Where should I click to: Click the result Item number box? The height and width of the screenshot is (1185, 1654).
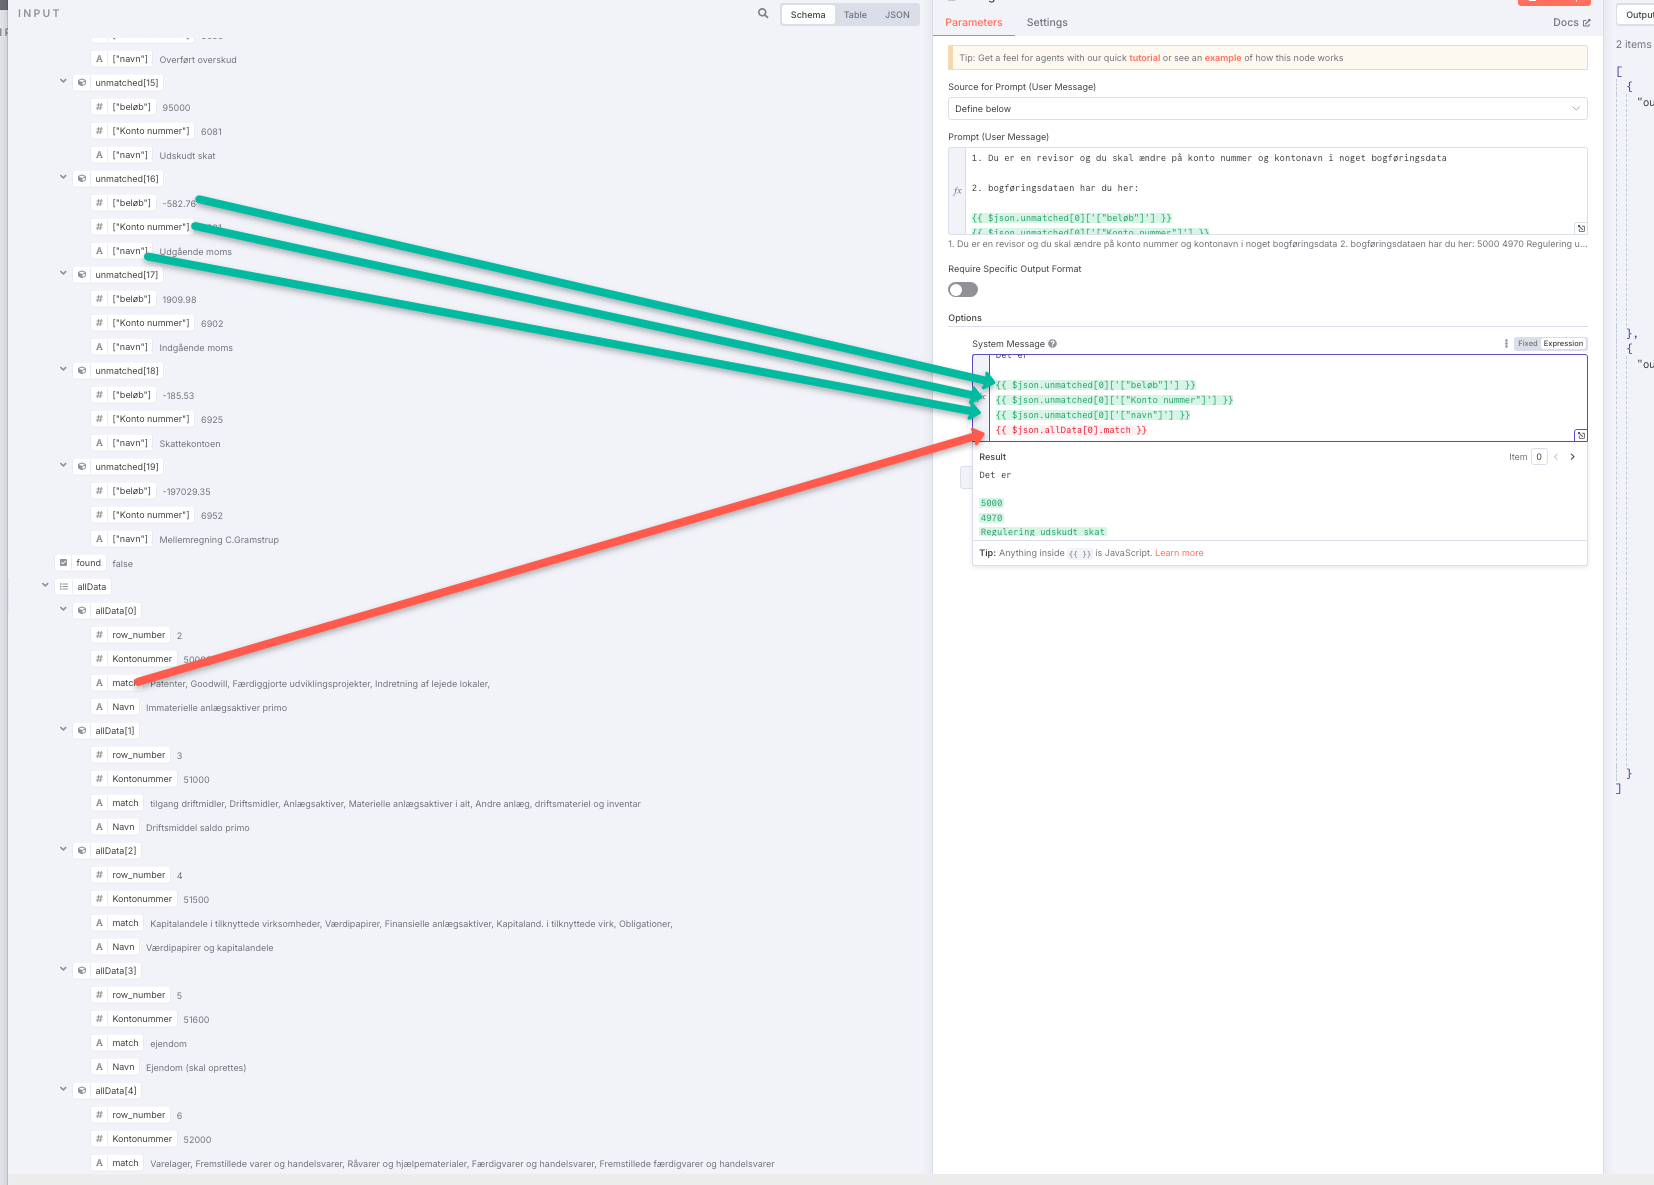pyautogui.click(x=1539, y=457)
